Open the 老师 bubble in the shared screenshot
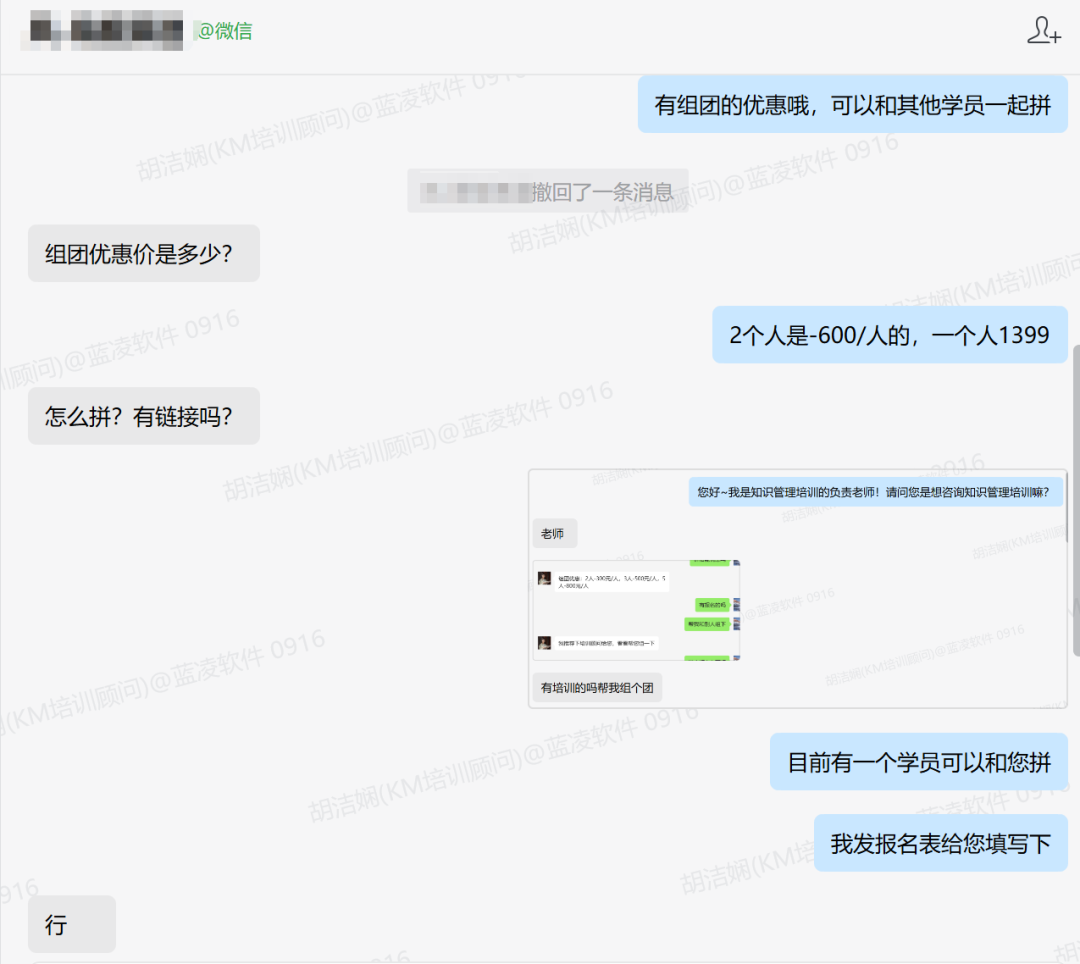This screenshot has width=1080, height=964. coord(553,534)
